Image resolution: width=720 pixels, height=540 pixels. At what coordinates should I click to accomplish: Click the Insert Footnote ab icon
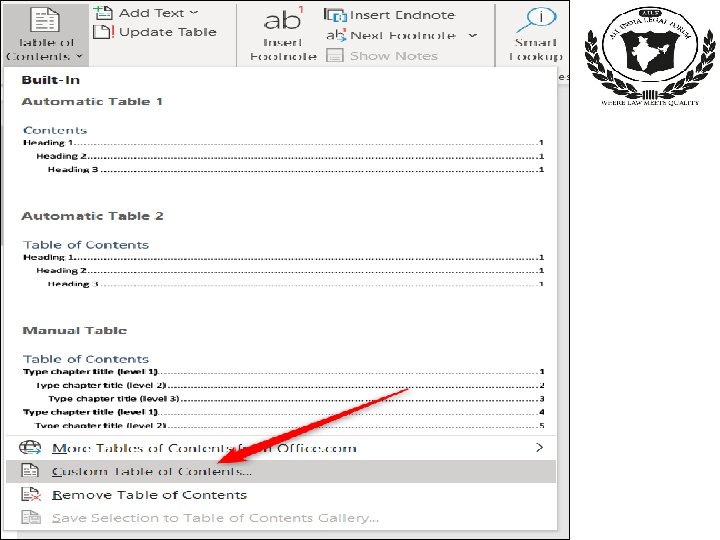(283, 19)
